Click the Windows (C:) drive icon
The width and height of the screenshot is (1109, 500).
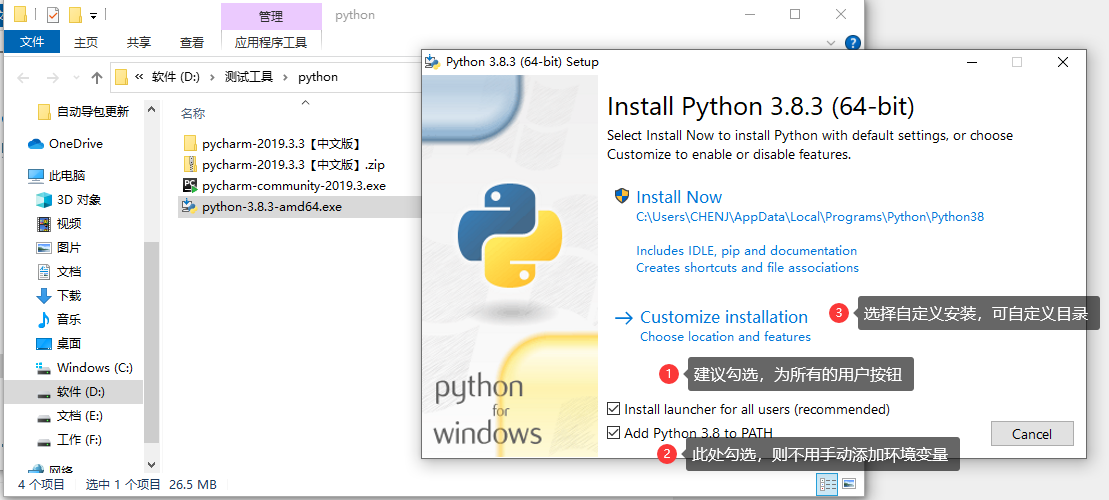pos(45,368)
